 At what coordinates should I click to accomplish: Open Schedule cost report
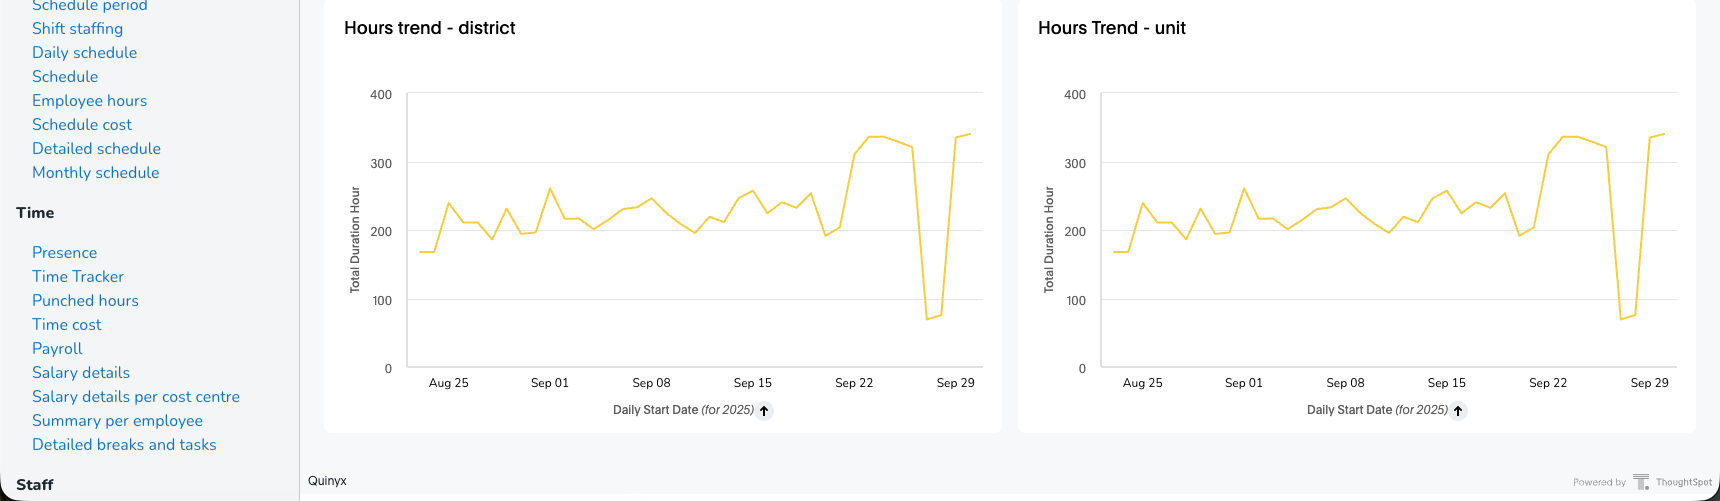click(x=82, y=125)
